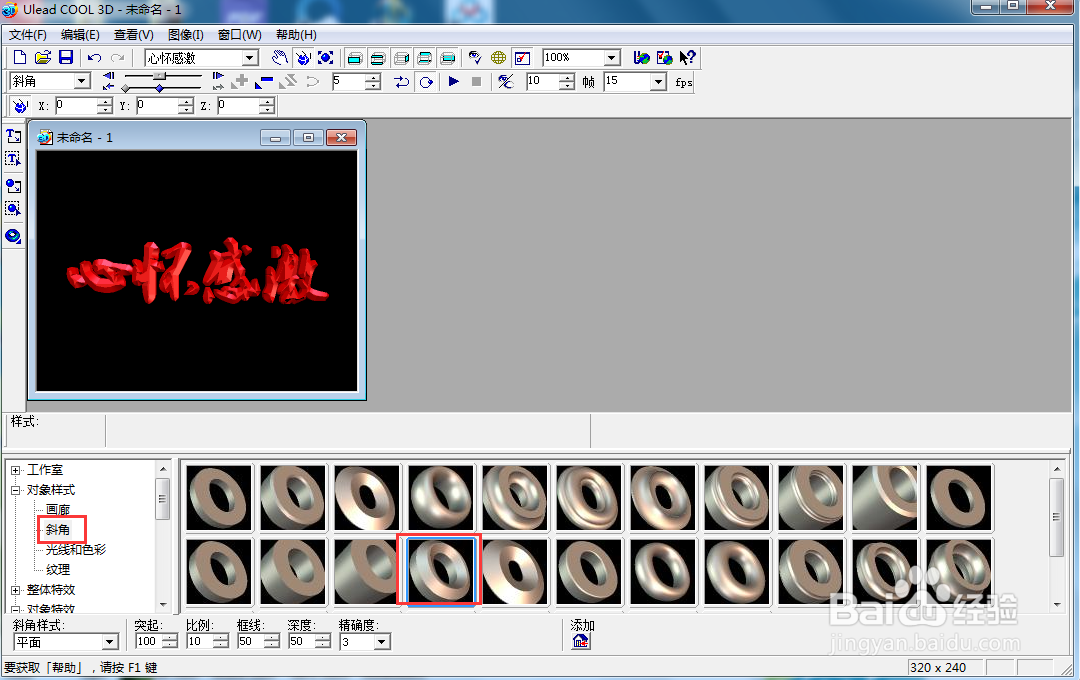The image size is (1080, 680).
Task: Select 光线和色彩 in the tree
Action: tap(76, 550)
